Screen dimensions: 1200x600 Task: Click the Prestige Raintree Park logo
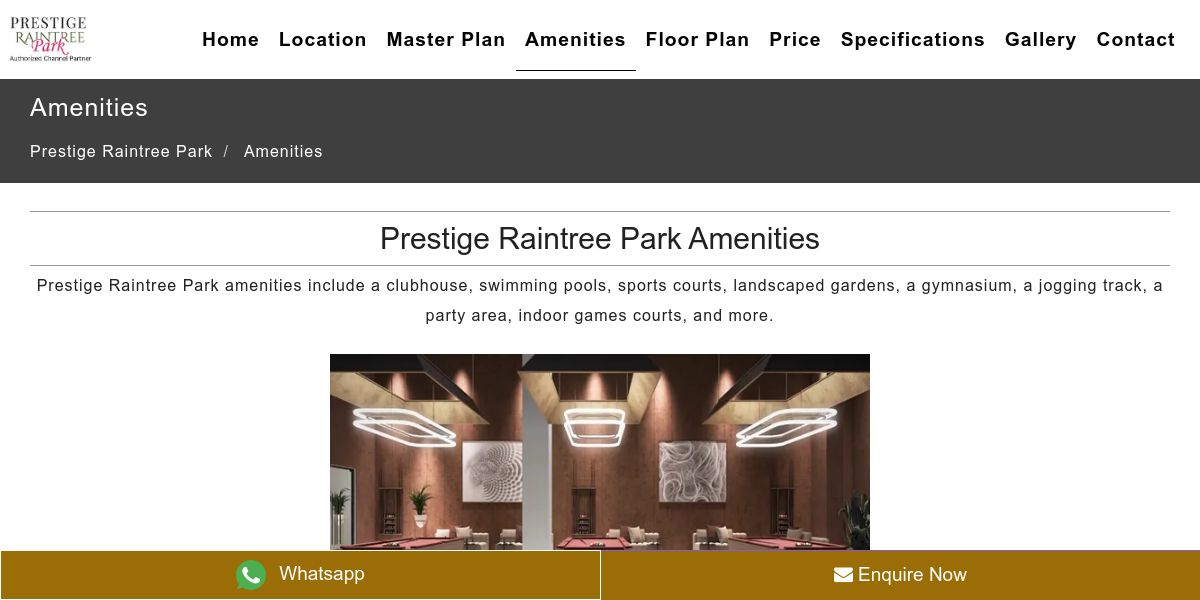point(50,39)
